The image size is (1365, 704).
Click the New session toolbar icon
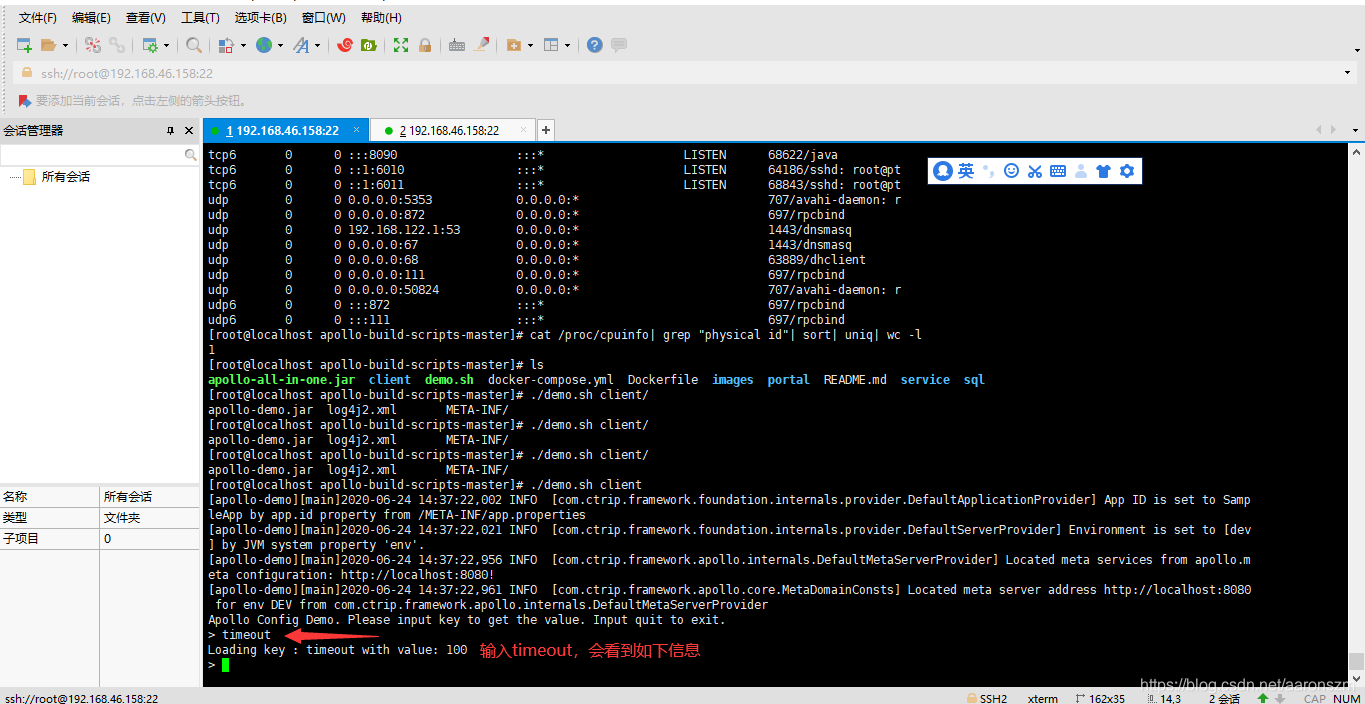pos(24,45)
